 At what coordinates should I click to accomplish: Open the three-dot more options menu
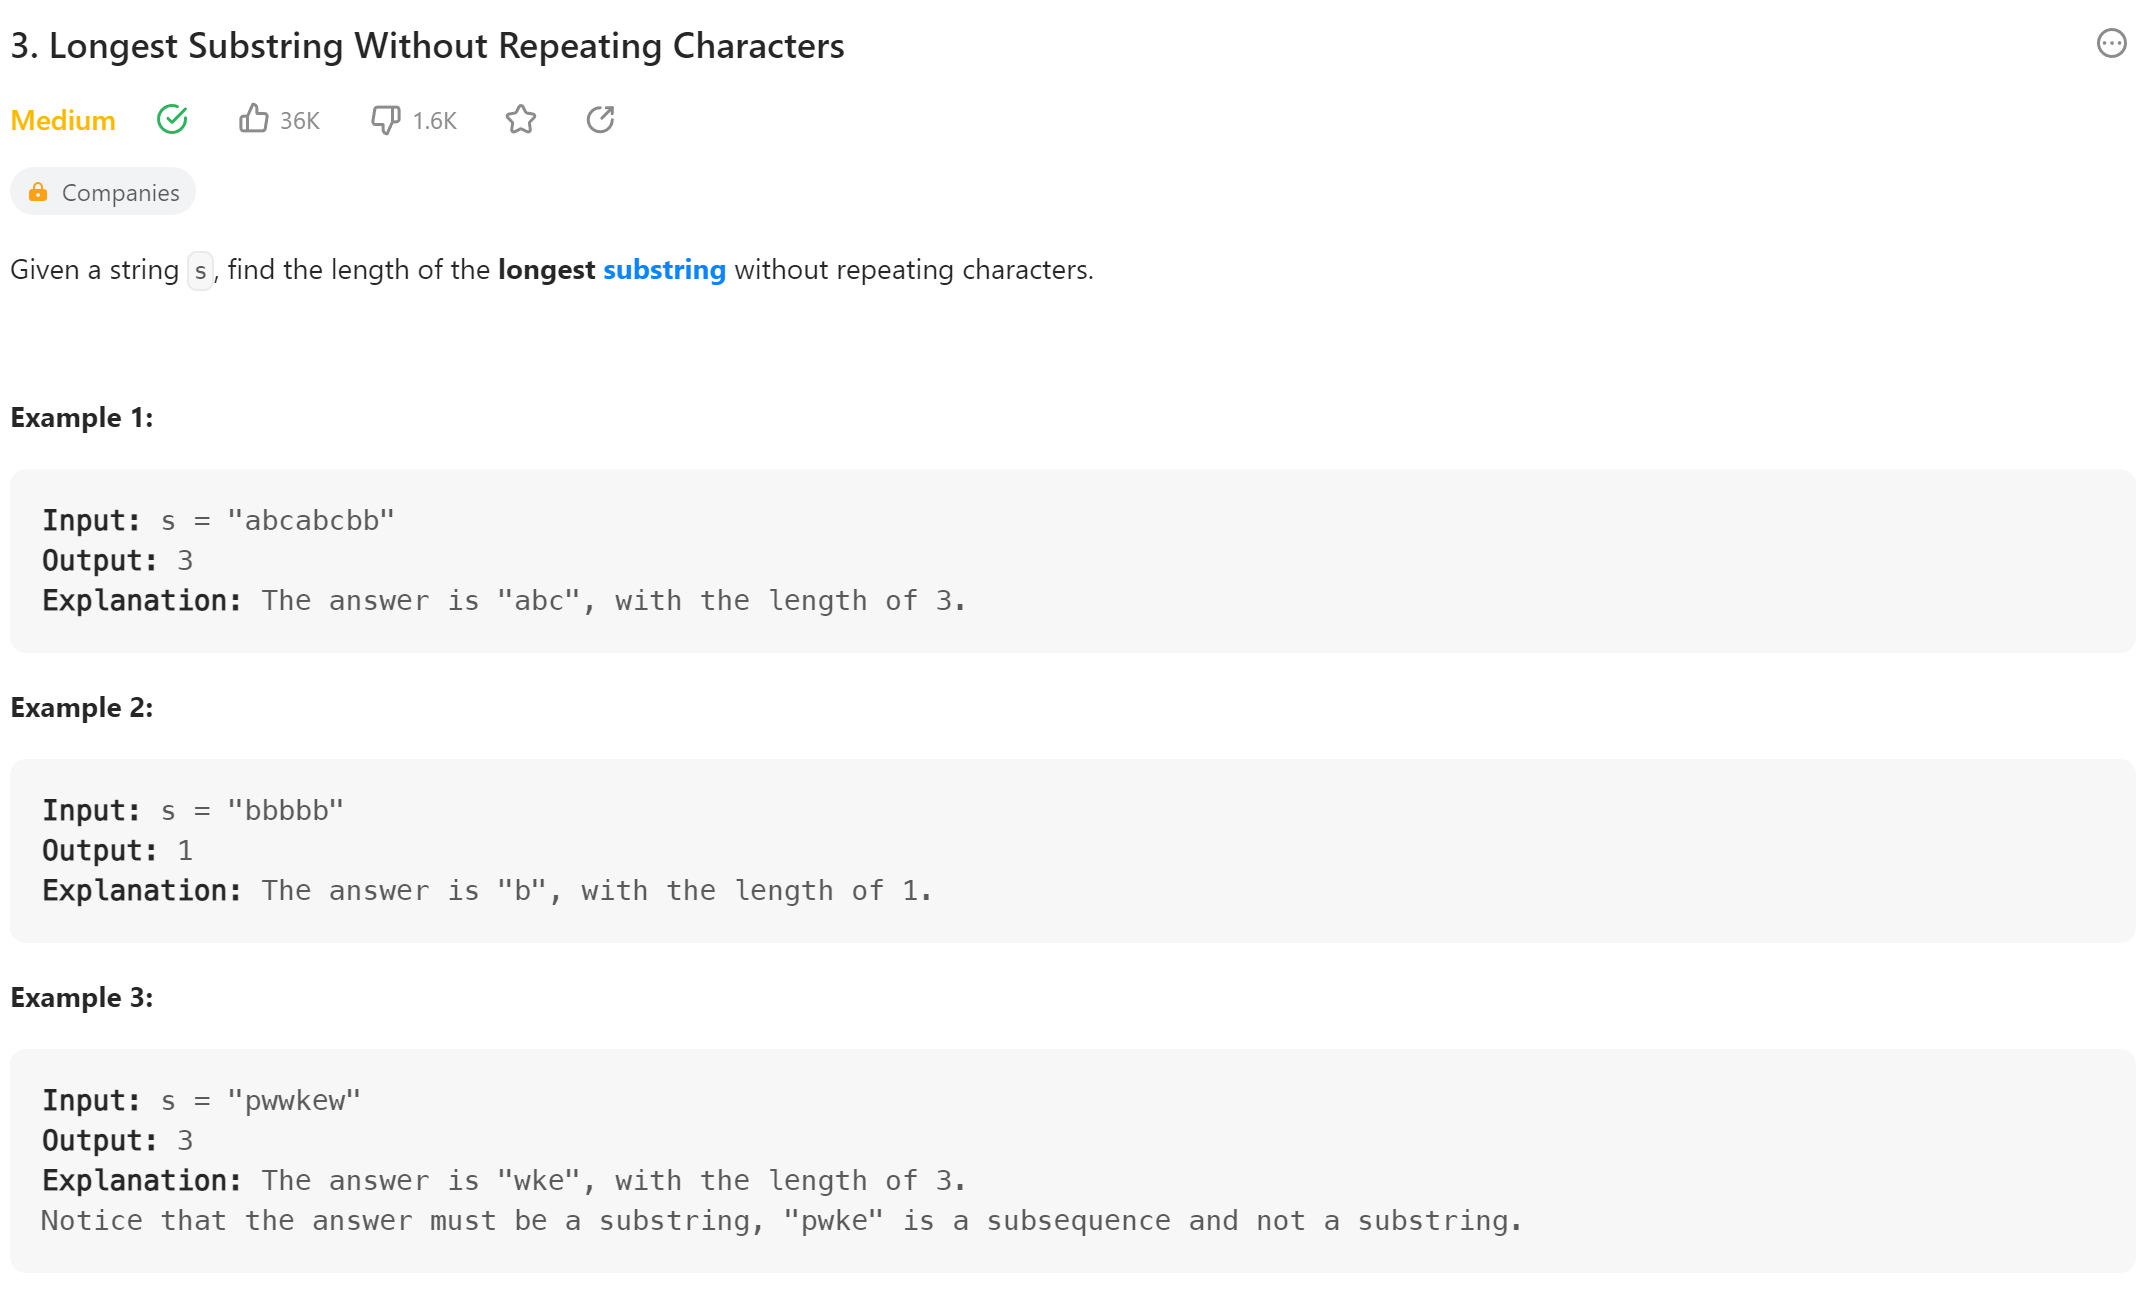coord(2111,44)
